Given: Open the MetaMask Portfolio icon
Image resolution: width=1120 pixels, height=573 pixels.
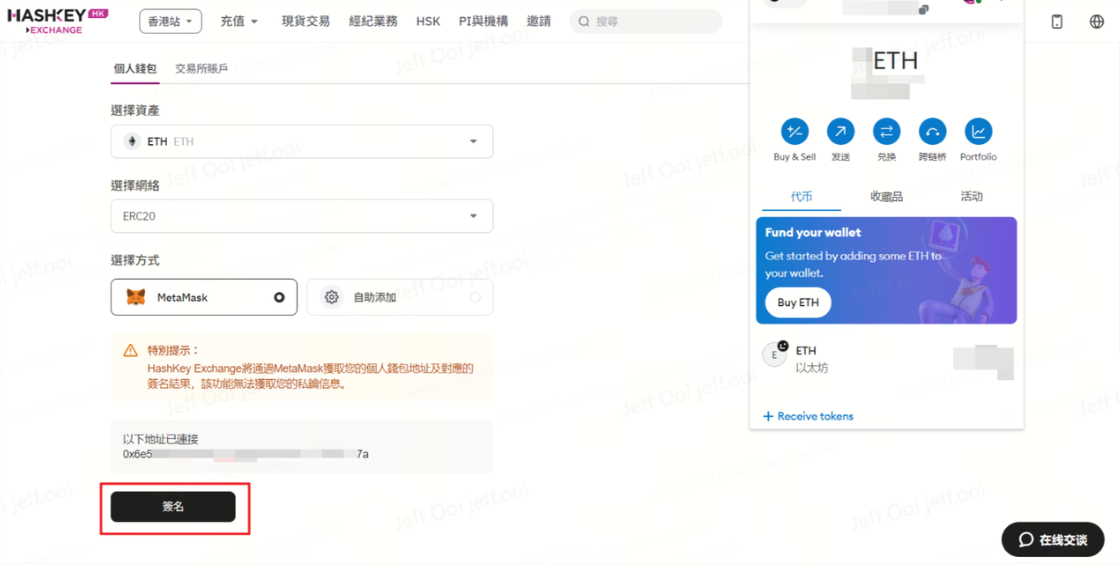Looking at the screenshot, I should (x=978, y=131).
